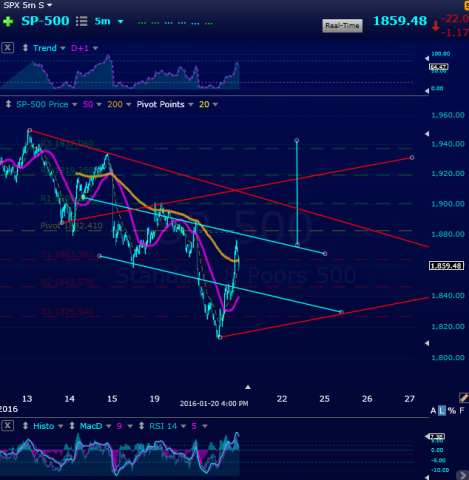469x480 pixels.
Task: Click the green plus add-symbol icon
Action: [x=8, y=22]
